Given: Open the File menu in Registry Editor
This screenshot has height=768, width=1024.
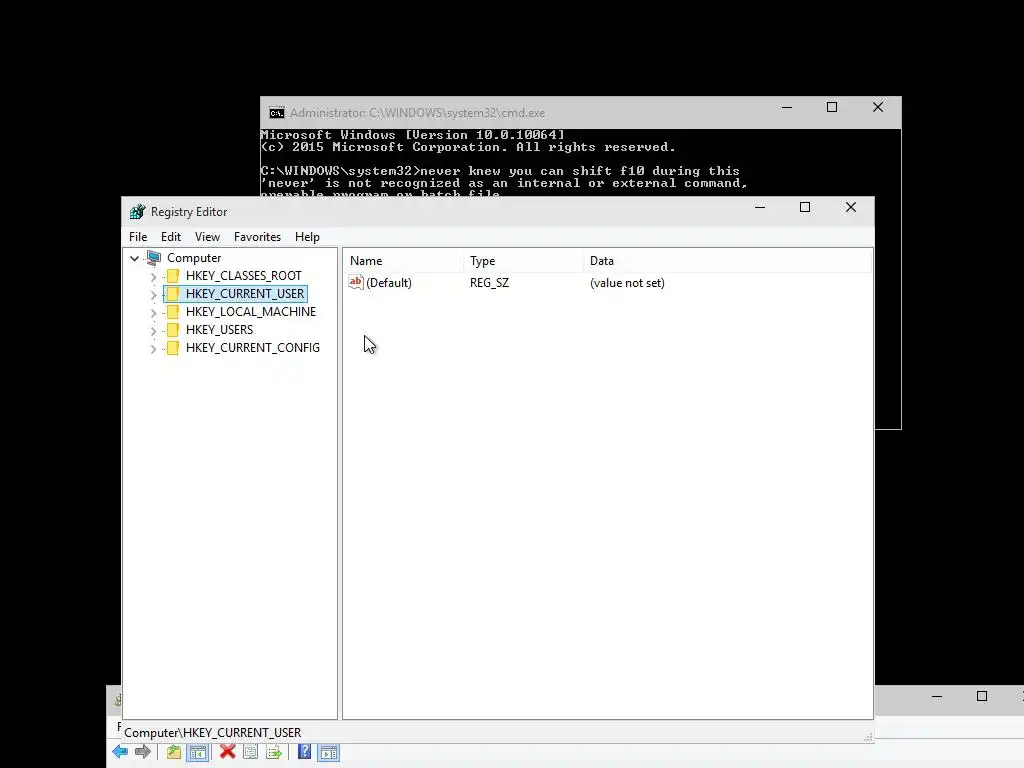Looking at the screenshot, I should pos(138,237).
